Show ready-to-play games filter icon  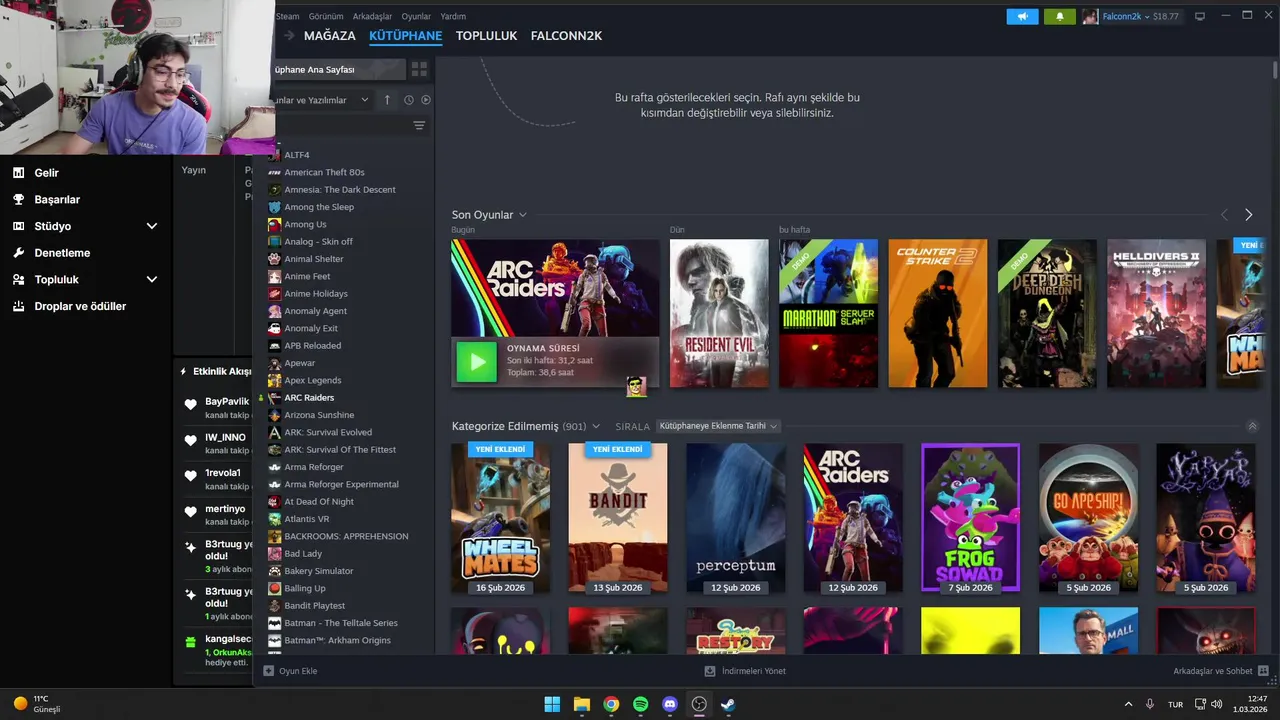pyautogui.click(x=426, y=100)
